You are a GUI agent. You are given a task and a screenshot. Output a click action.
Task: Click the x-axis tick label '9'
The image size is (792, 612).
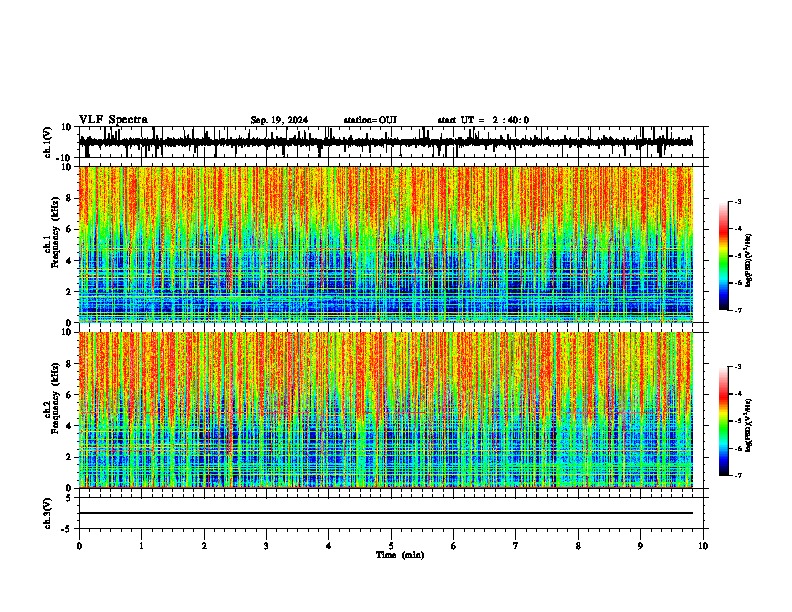640,545
